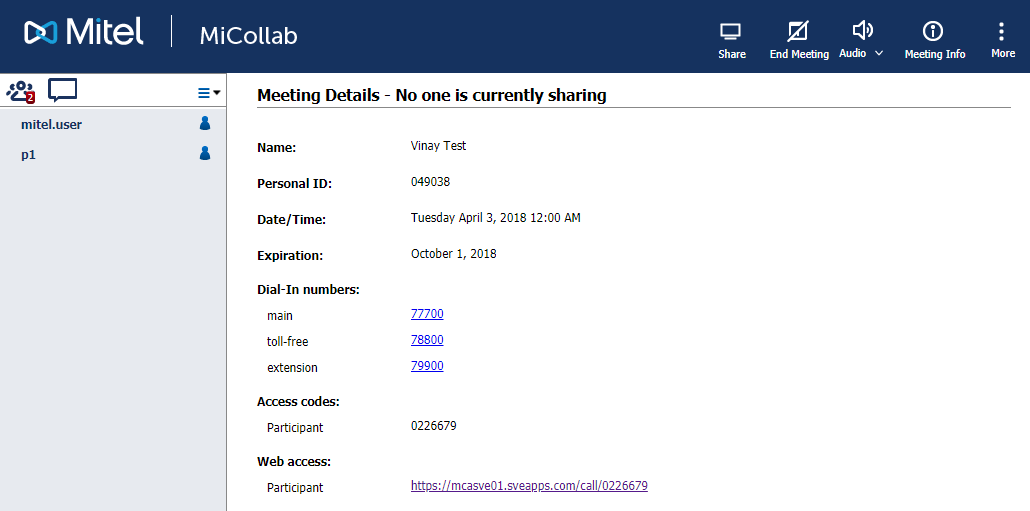This screenshot has width=1030, height=511.
Task: Show the participants list icon
Action: [x=20, y=91]
